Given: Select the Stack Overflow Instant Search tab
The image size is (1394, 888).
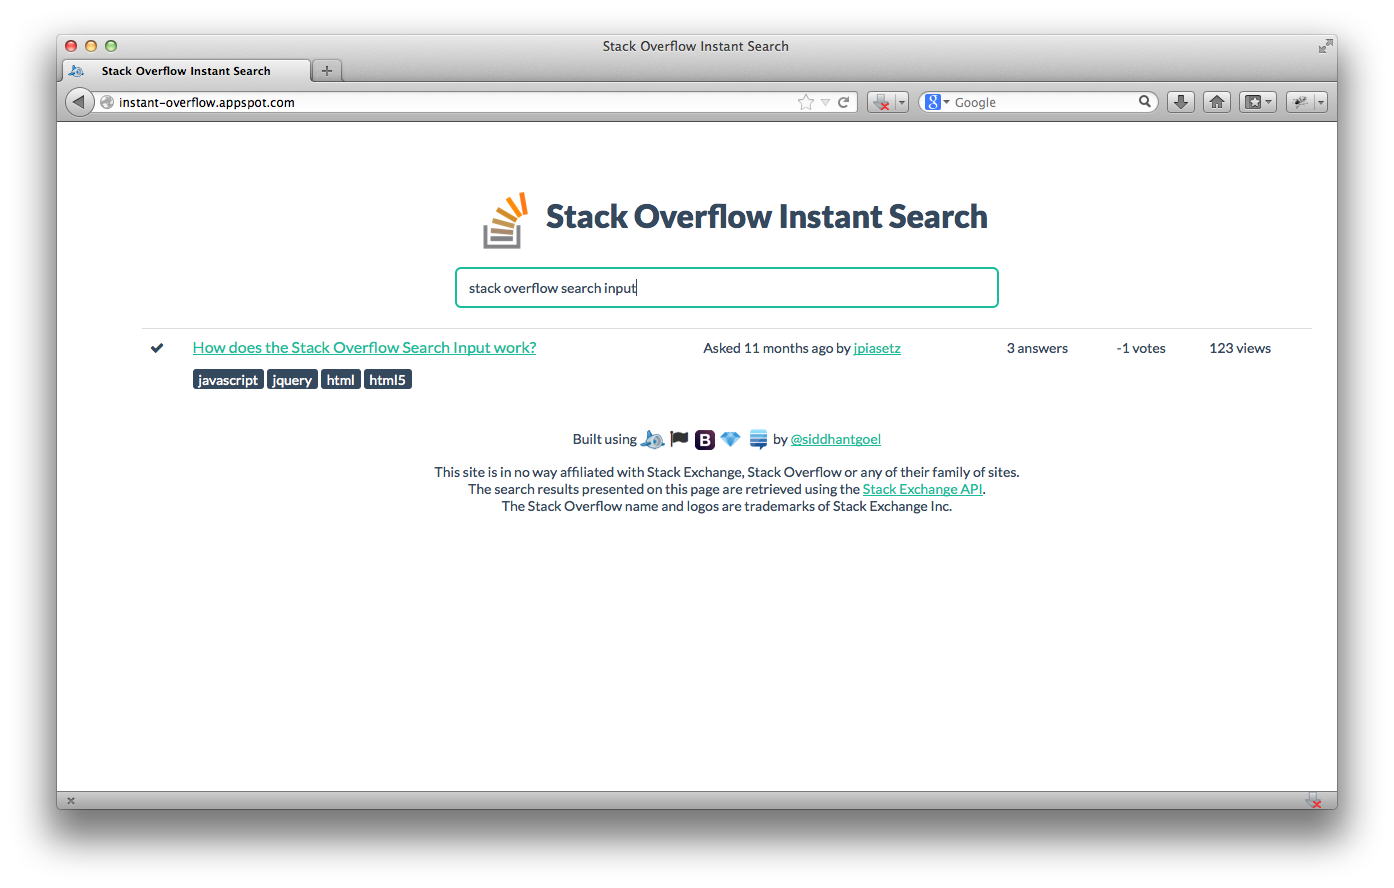Looking at the screenshot, I should click(x=186, y=71).
